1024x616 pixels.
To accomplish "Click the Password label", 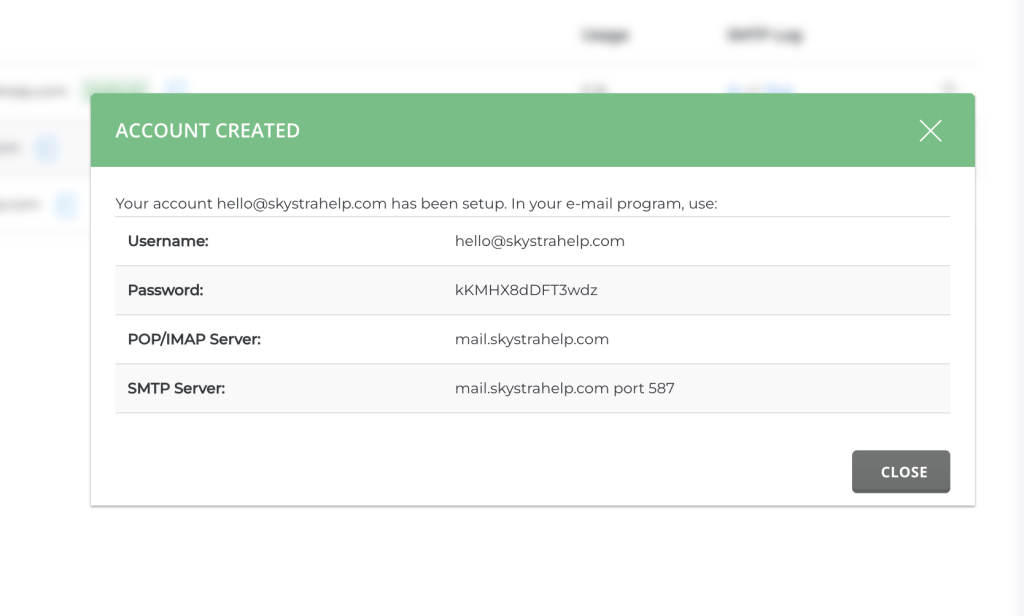I will (165, 290).
